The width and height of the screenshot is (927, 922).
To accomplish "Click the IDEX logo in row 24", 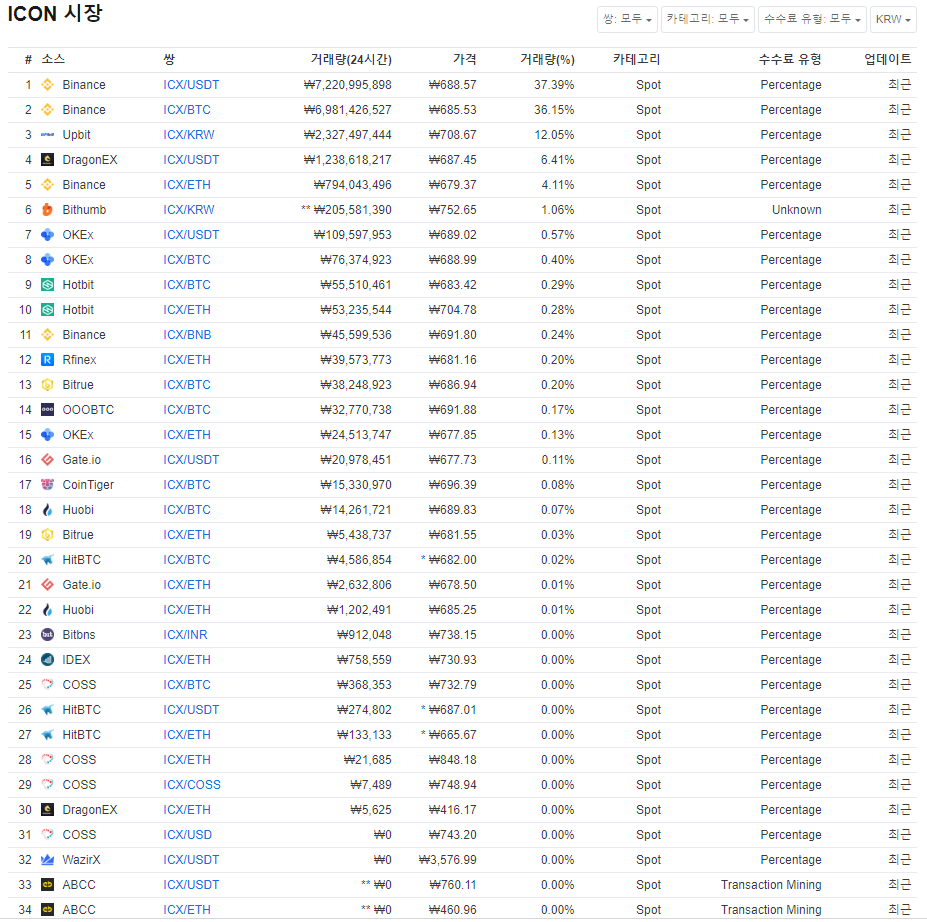I will pos(47,660).
